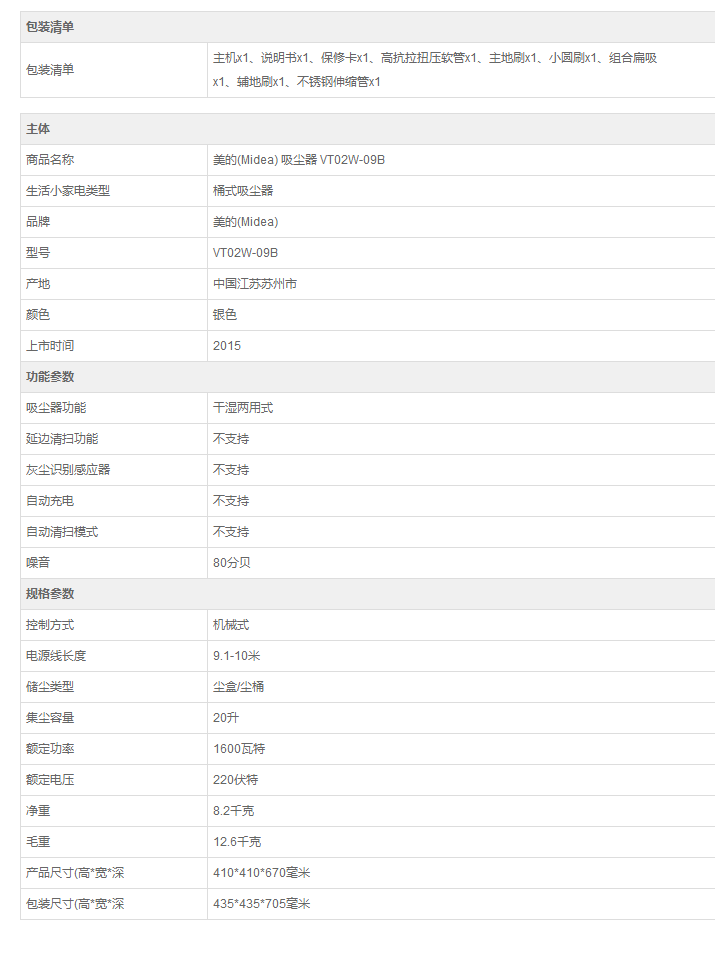Click the 灰尘识别感应器 row label
The height and width of the screenshot is (955, 715).
click(x=68, y=470)
